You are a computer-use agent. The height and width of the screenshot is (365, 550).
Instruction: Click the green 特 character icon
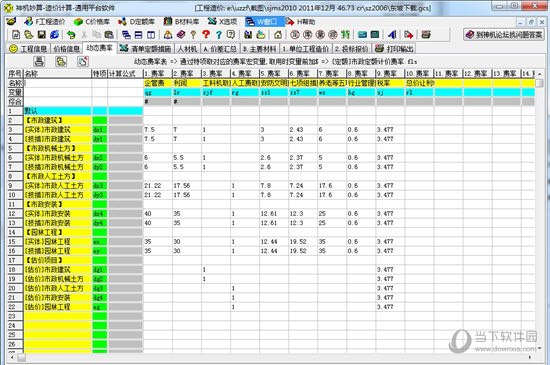[x=346, y=34]
